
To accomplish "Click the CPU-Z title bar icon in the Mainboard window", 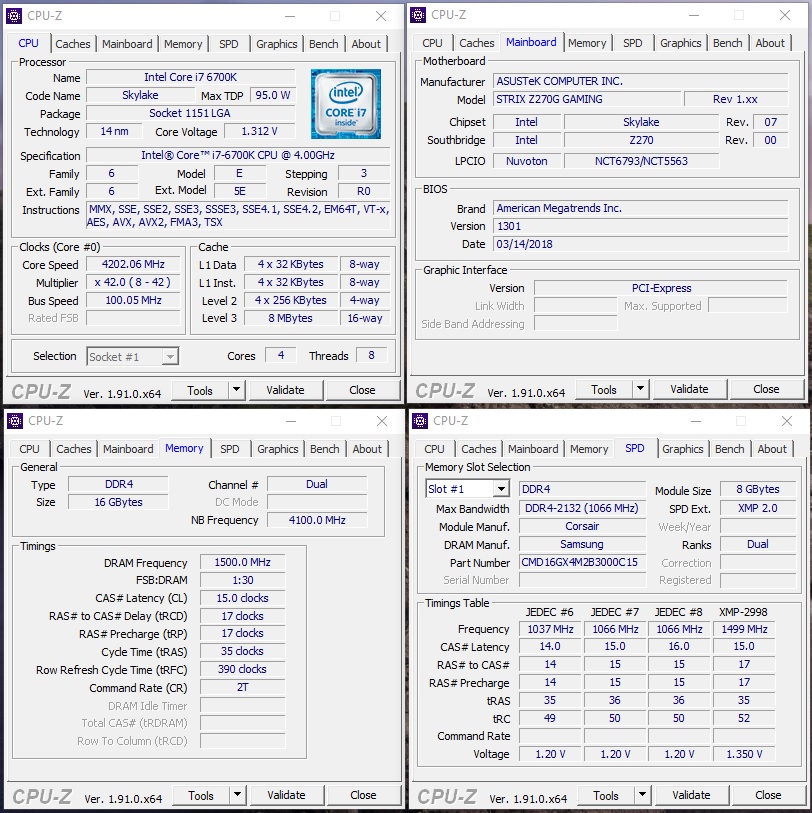I will point(420,15).
